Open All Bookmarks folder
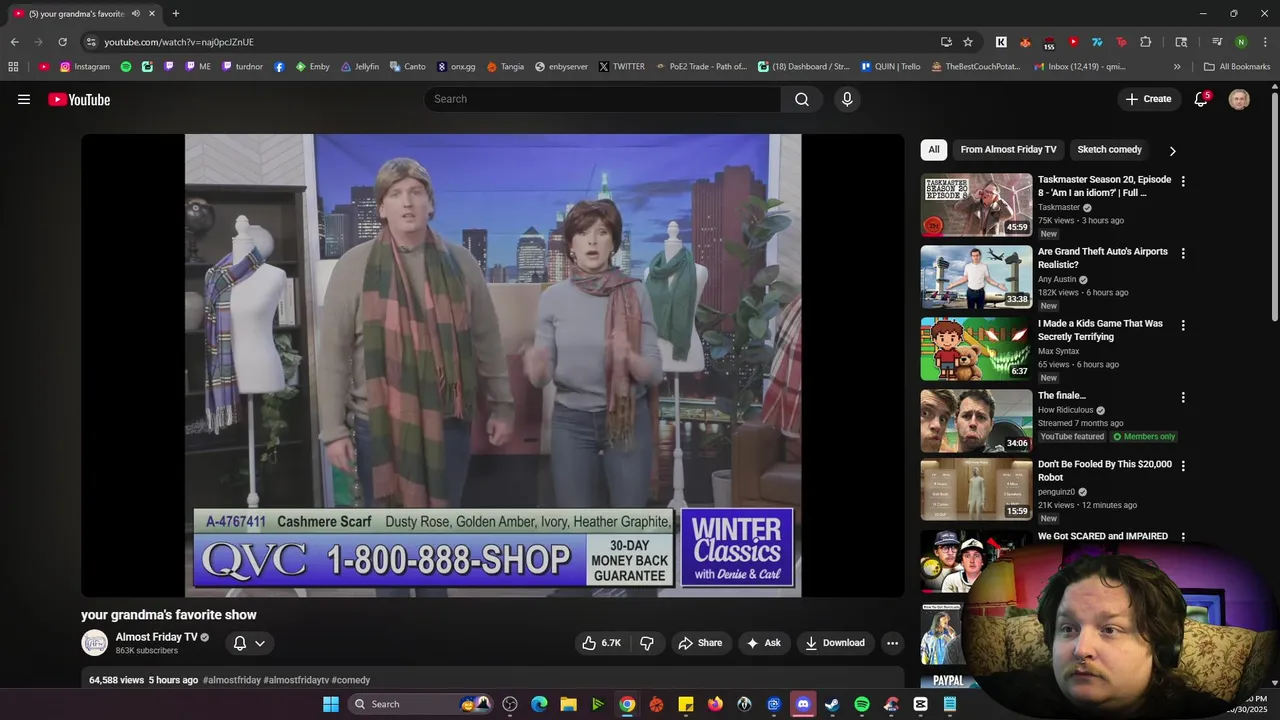The width and height of the screenshot is (1280, 720). (x=1237, y=67)
